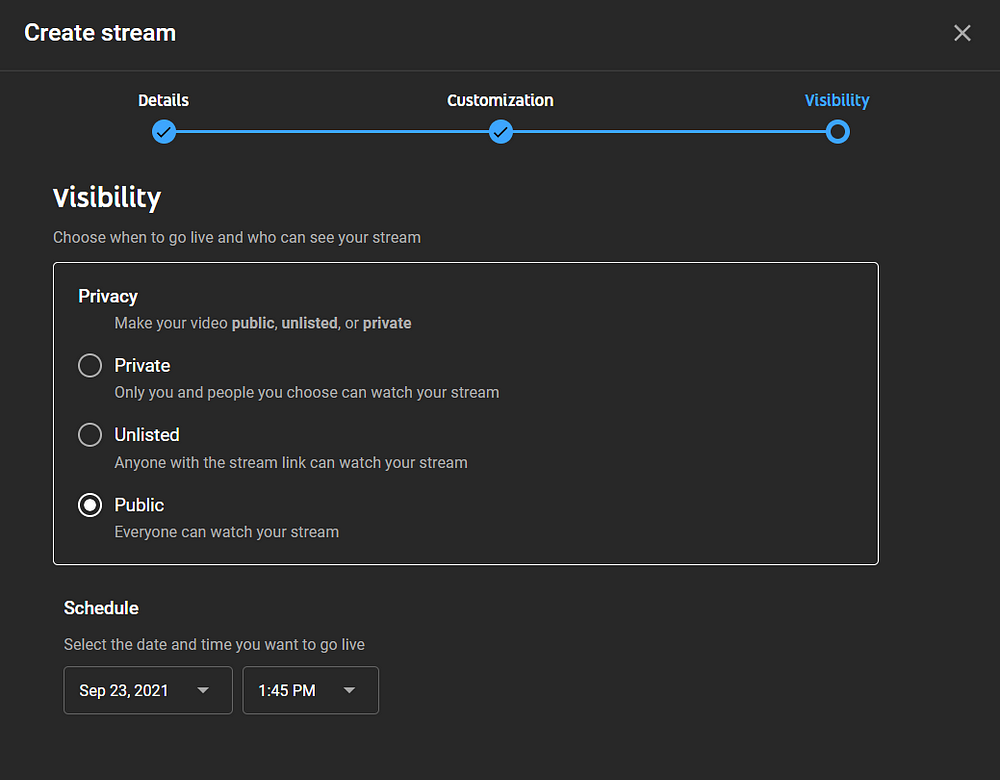Open the 1:45 PM time dropdown
Viewport: 1000px width, 780px height.
pyautogui.click(x=311, y=690)
